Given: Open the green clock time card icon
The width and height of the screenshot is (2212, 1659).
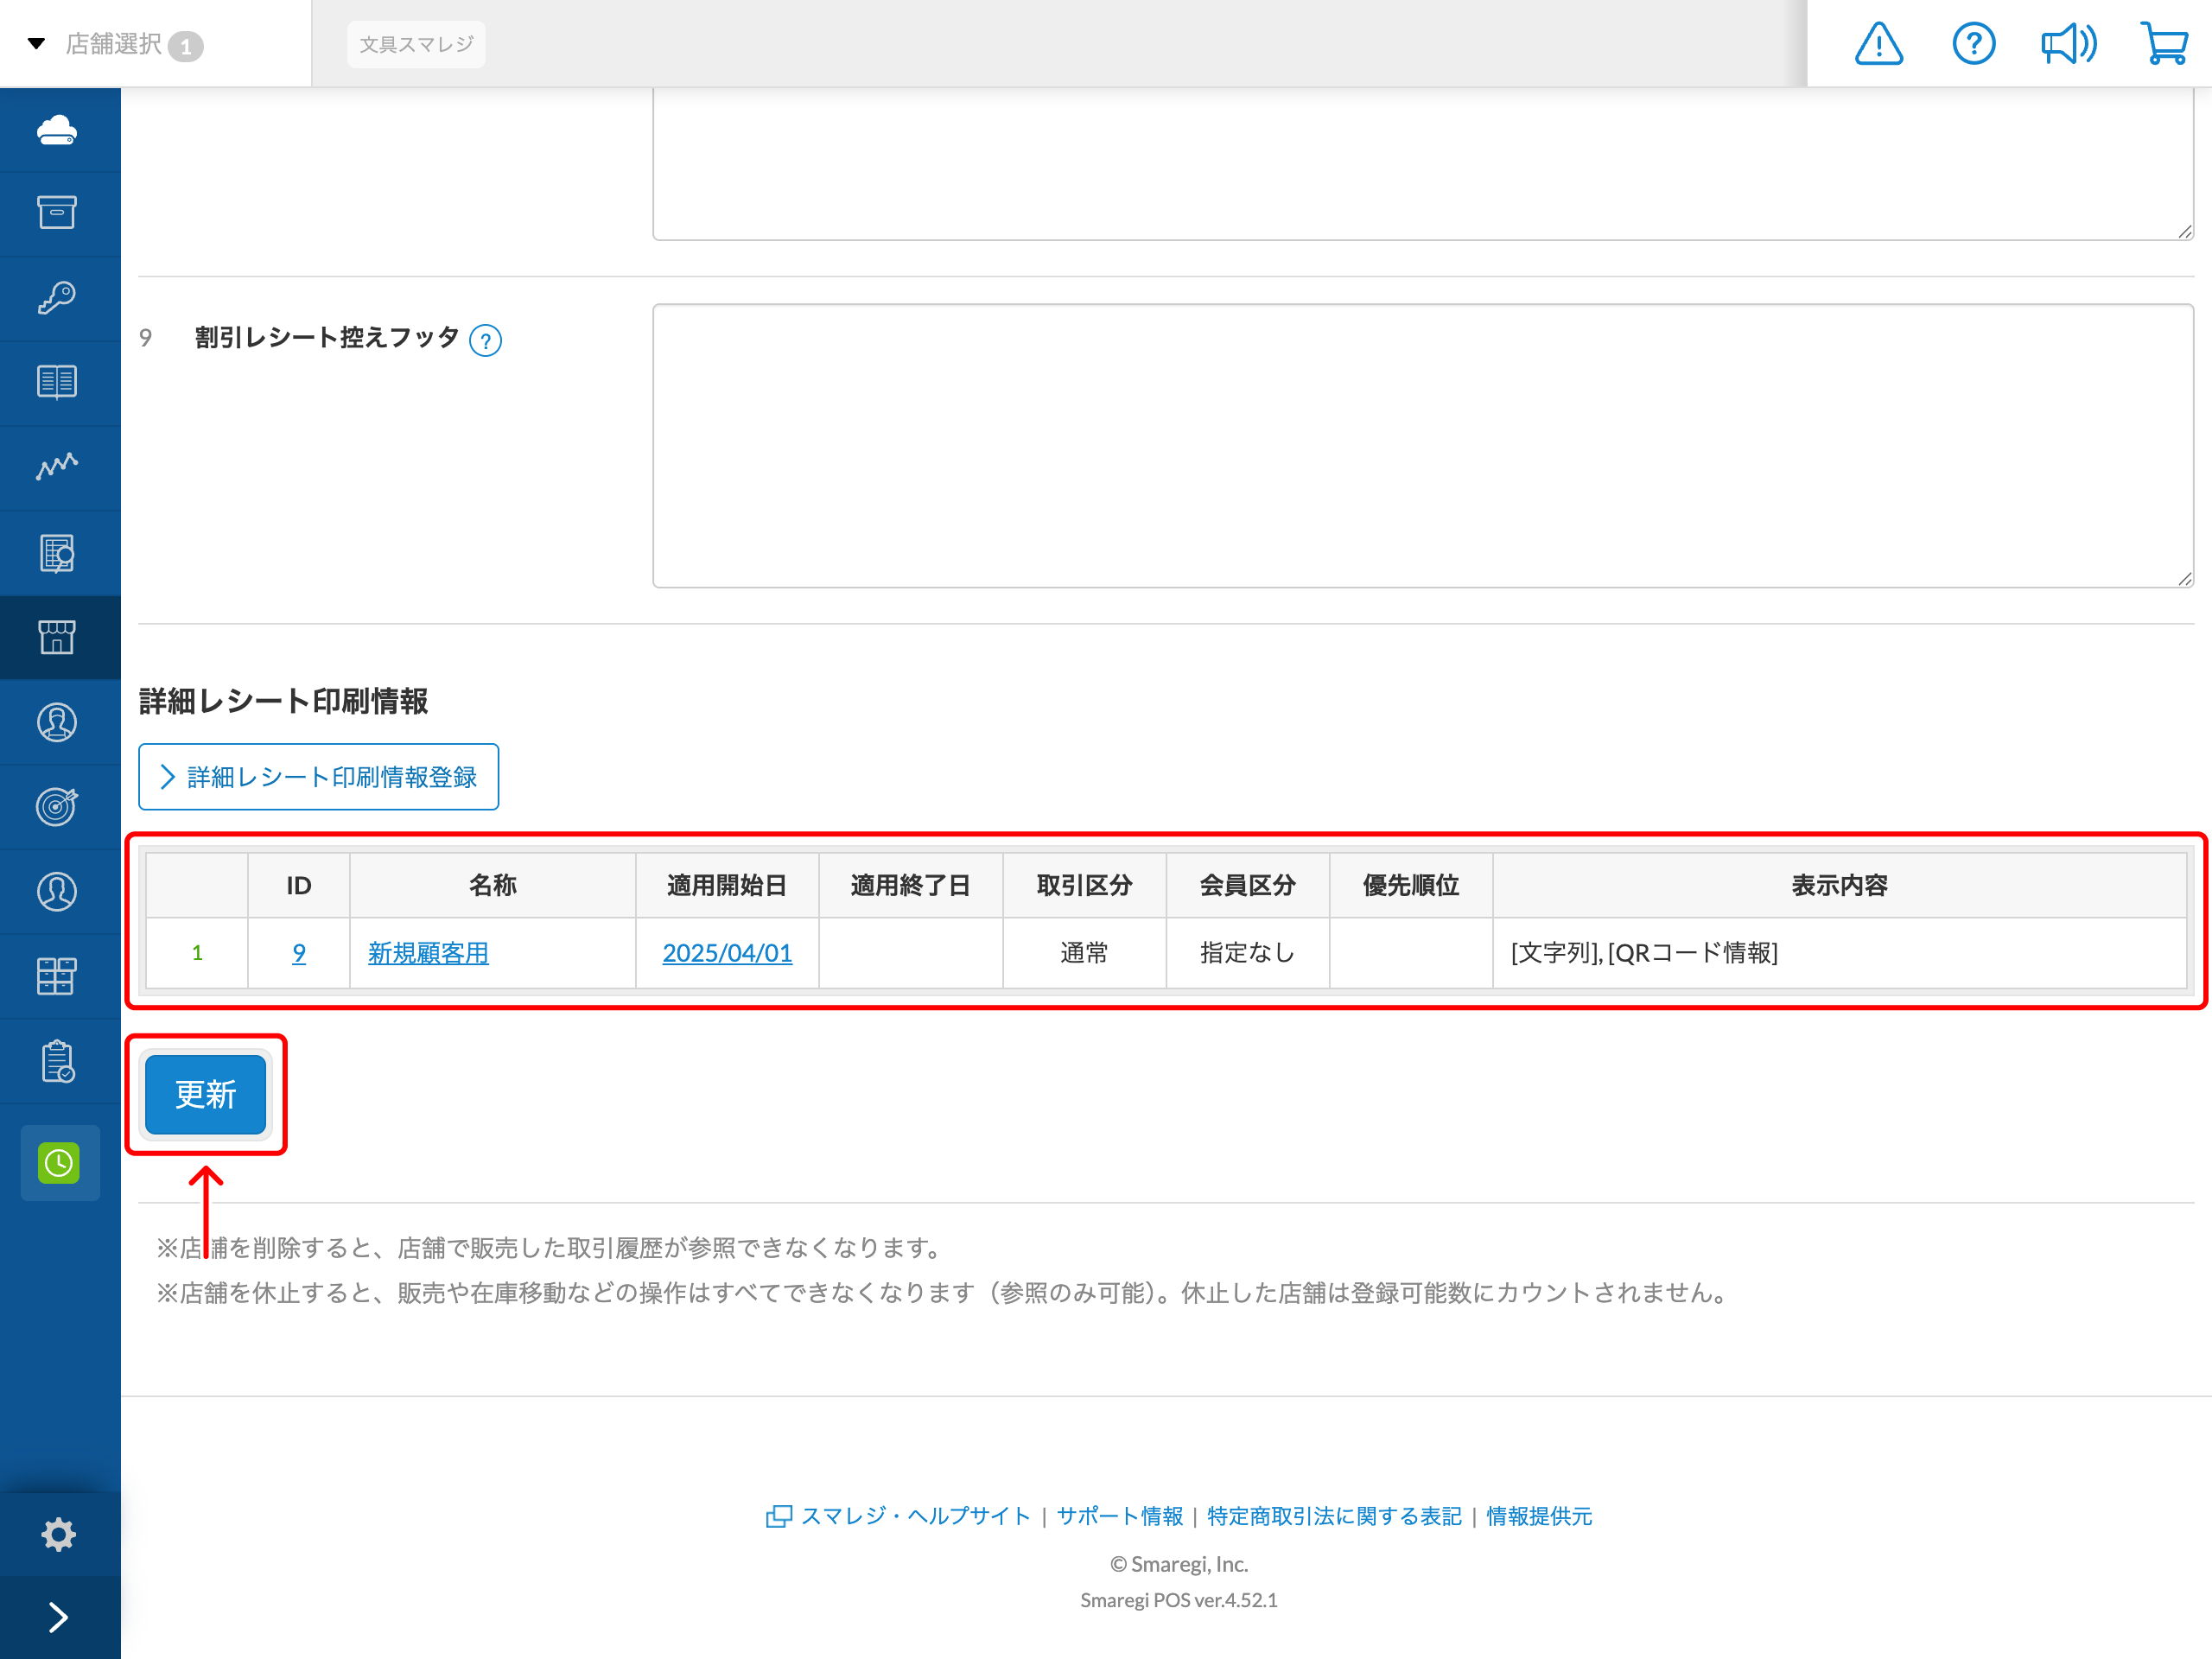Looking at the screenshot, I should click(59, 1163).
